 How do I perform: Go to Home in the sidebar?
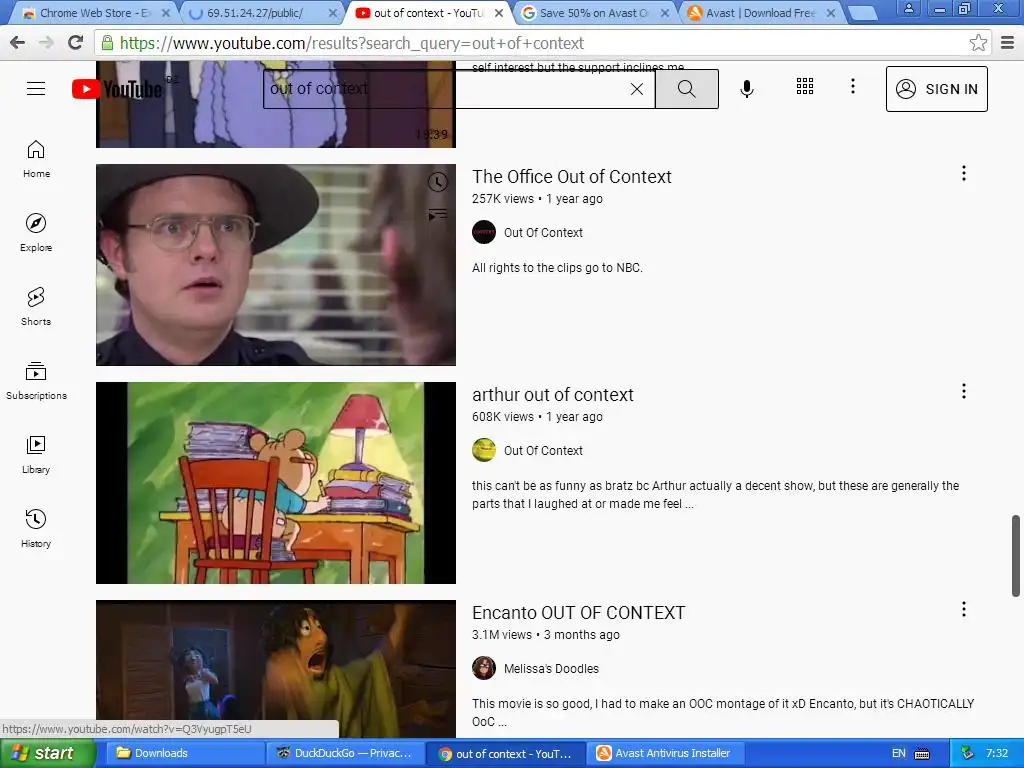coord(36,159)
